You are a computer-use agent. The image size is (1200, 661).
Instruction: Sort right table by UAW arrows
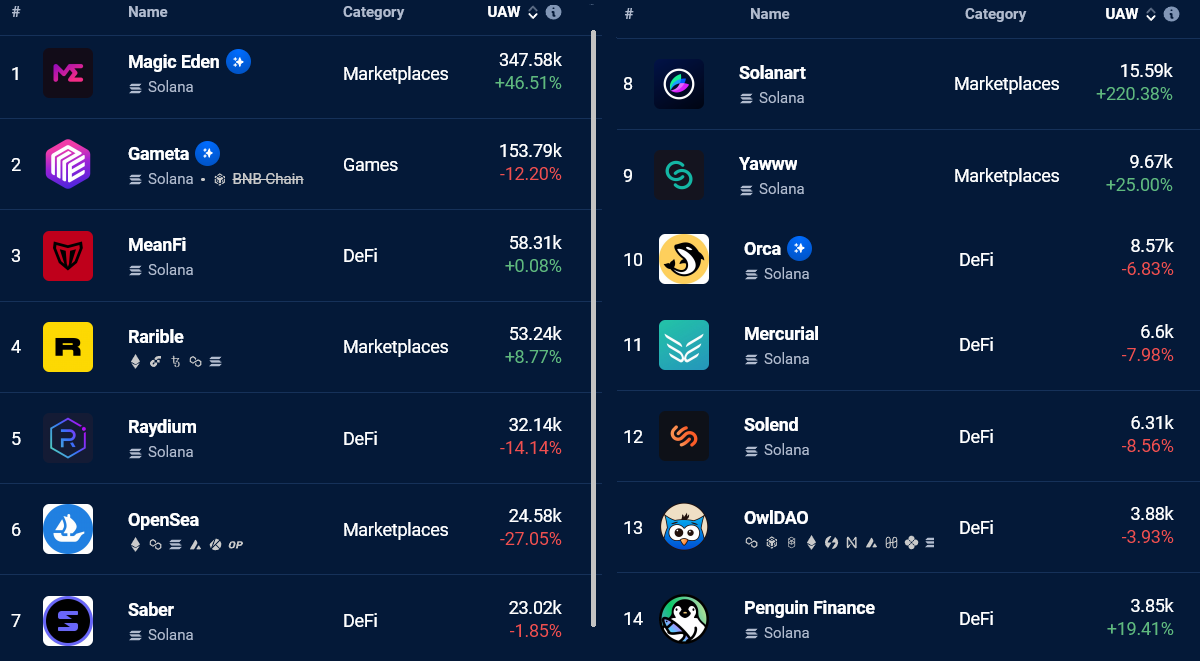1151,14
